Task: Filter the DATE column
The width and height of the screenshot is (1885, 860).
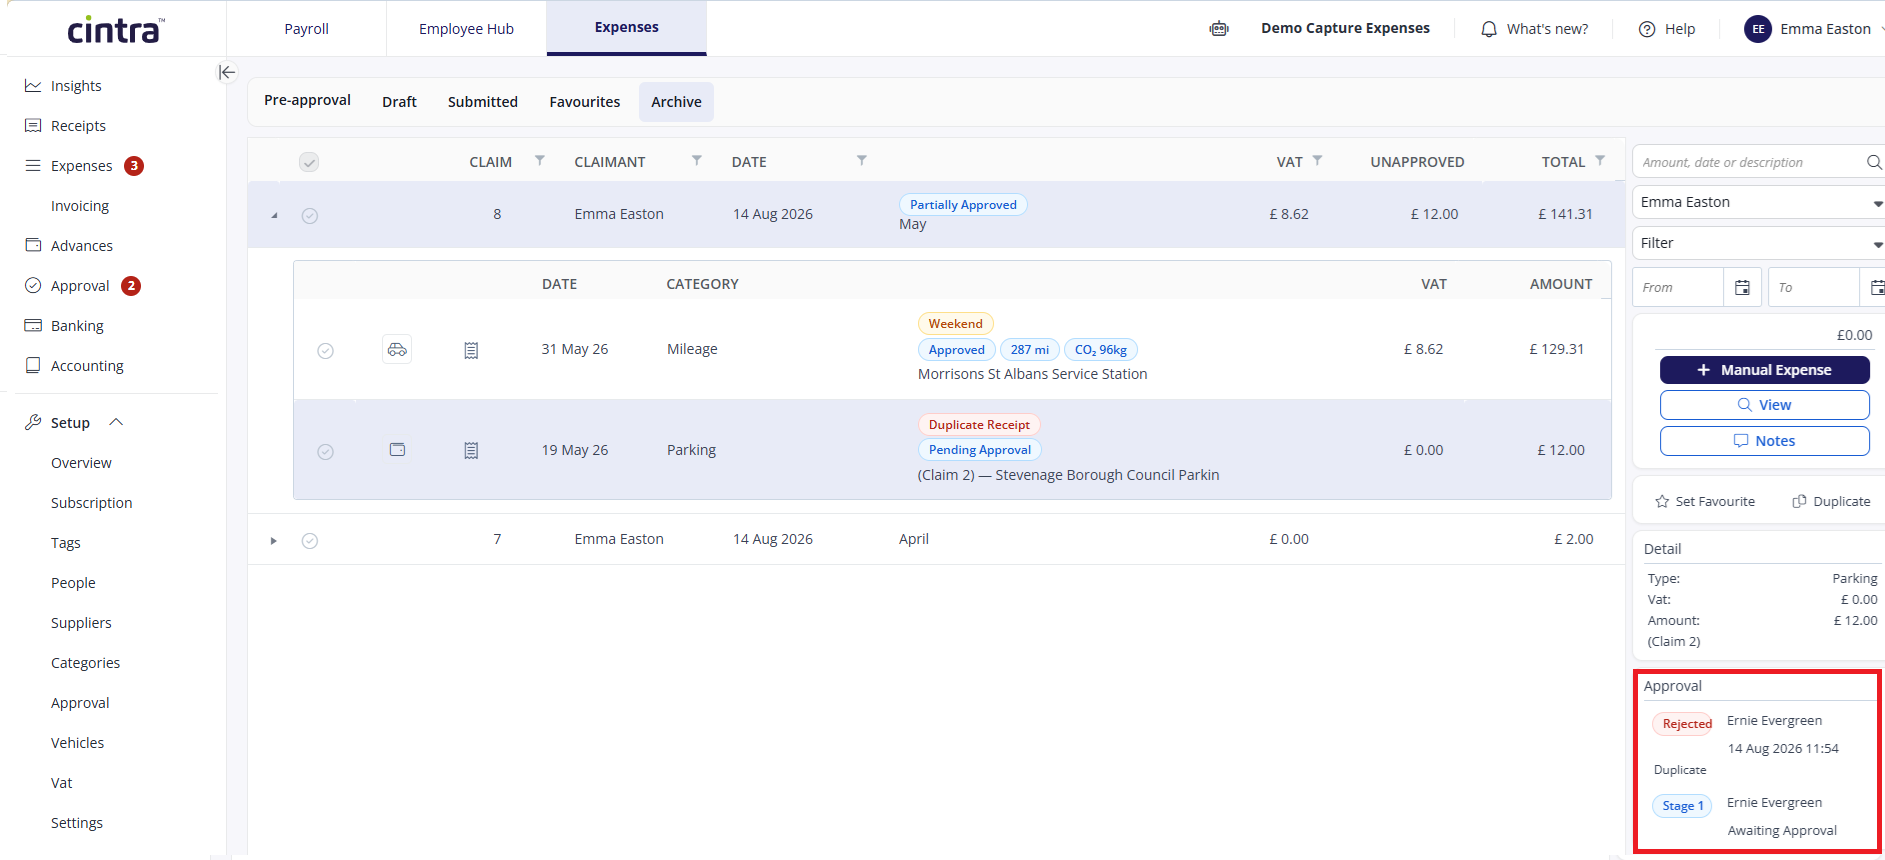Action: tap(862, 160)
